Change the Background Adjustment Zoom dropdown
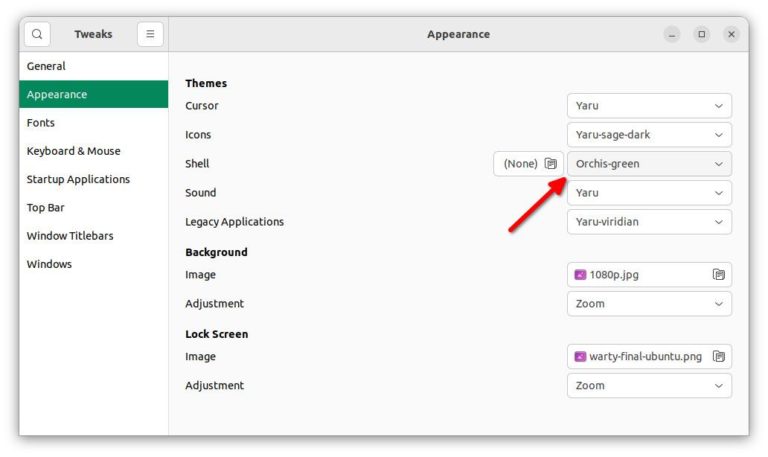 point(649,304)
